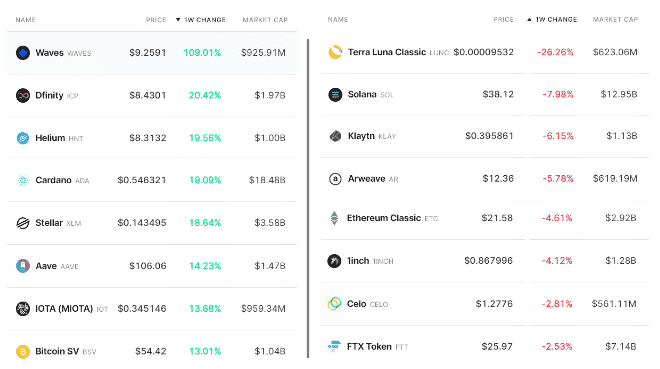
Task: Click the Solana SOL logo icon
Action: 335,94
